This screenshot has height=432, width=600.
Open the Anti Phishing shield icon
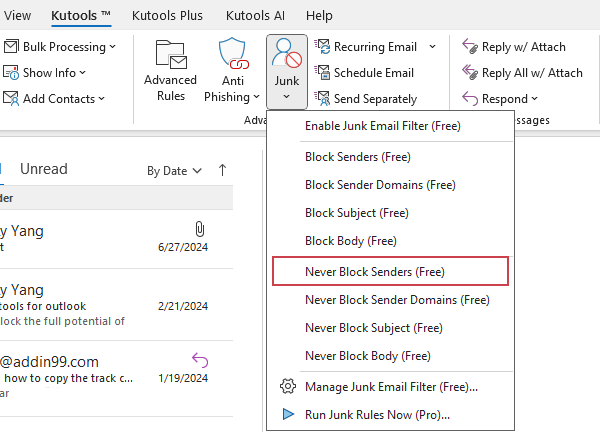tap(232, 54)
